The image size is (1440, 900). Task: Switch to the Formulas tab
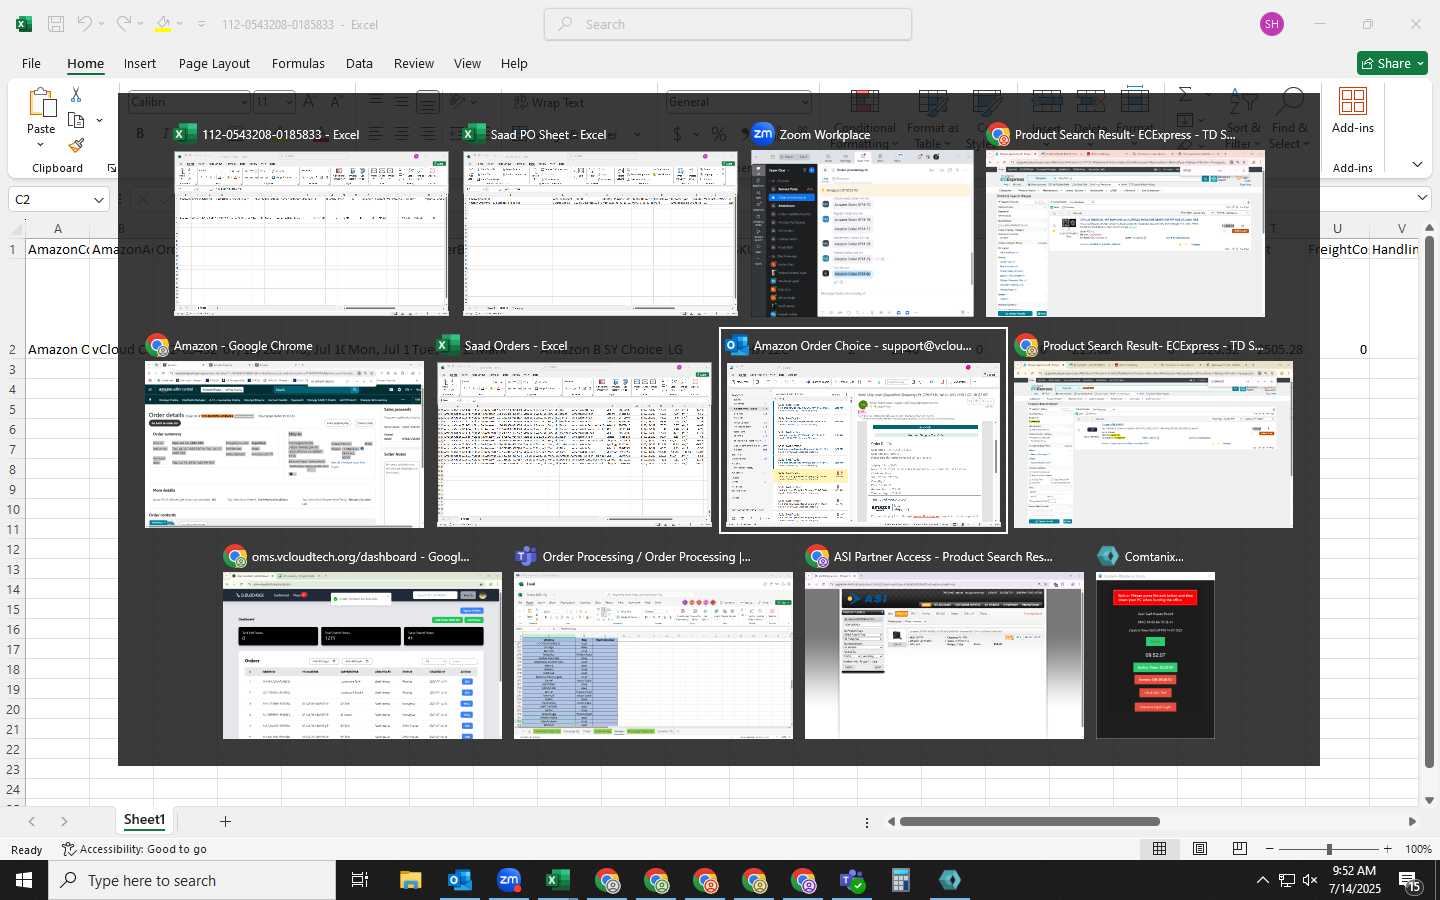point(298,63)
